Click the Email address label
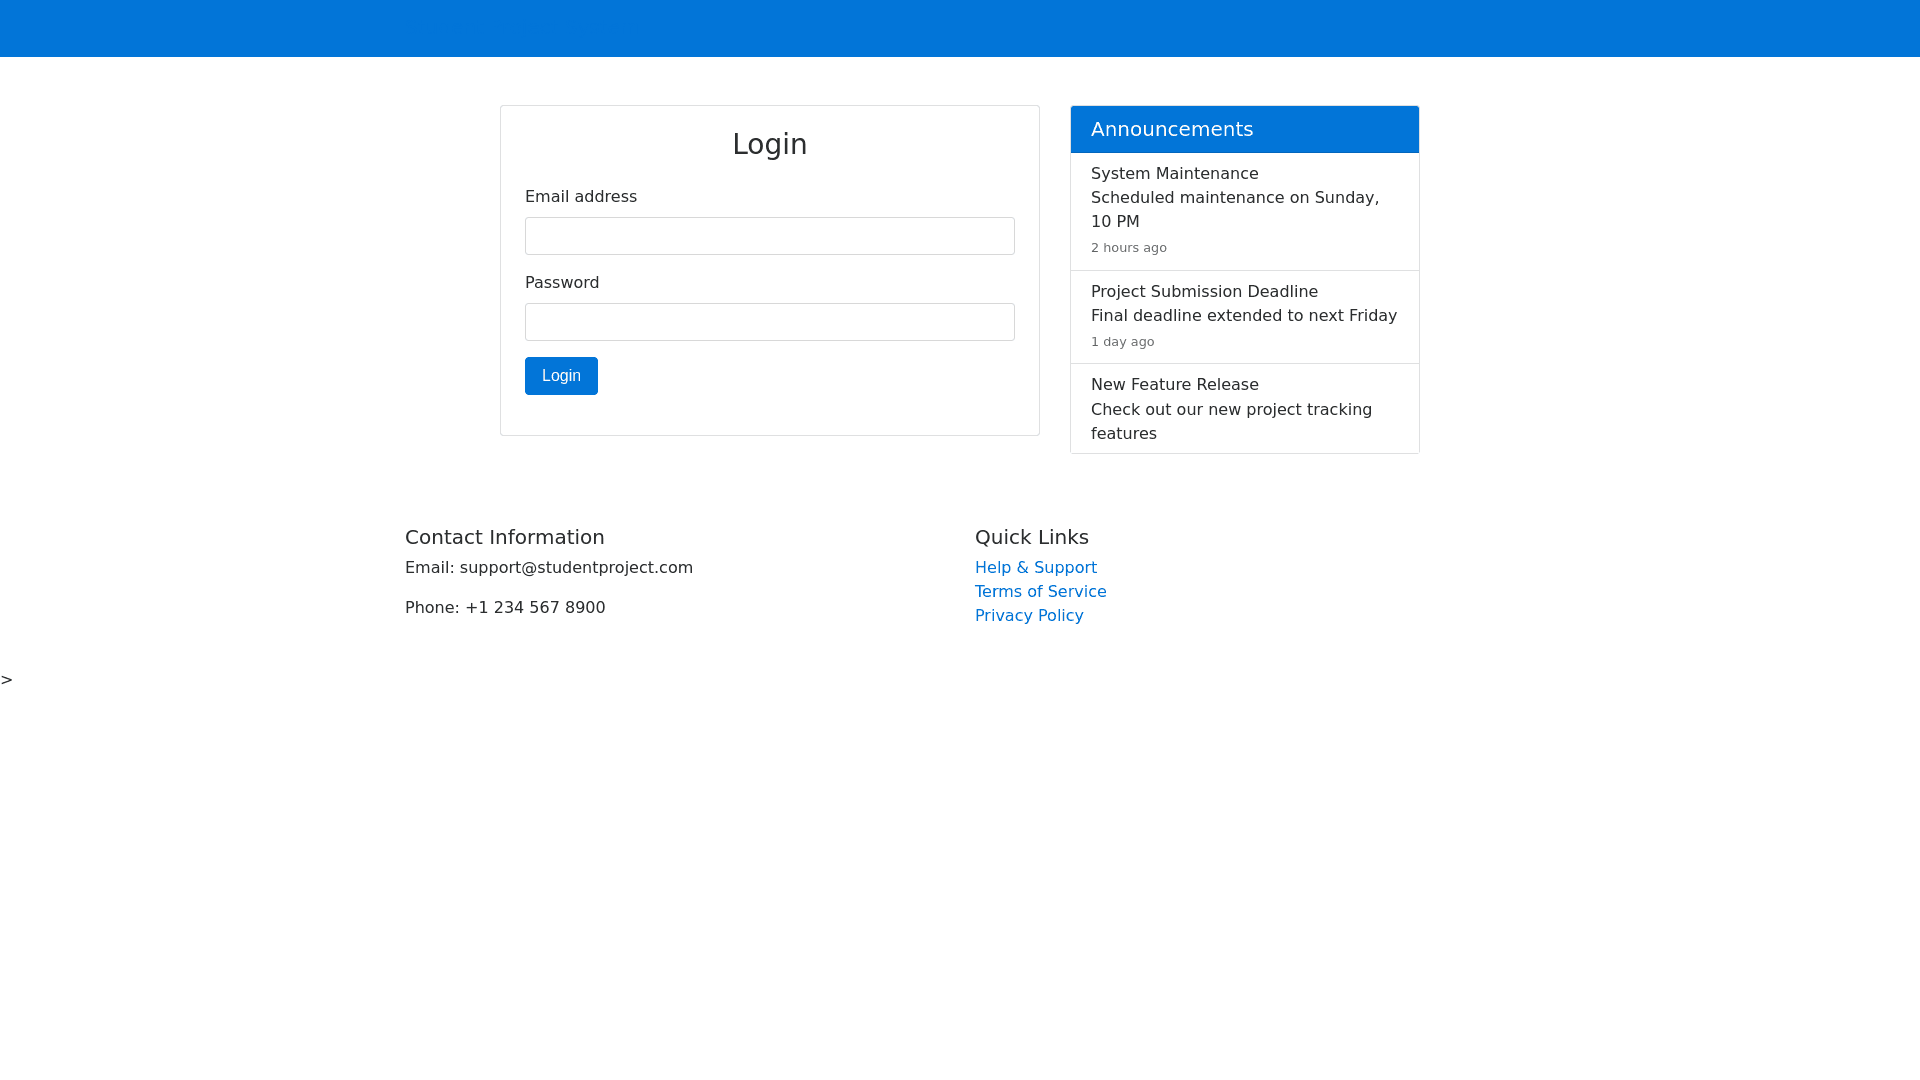The image size is (1920, 1080). pyautogui.click(x=580, y=197)
